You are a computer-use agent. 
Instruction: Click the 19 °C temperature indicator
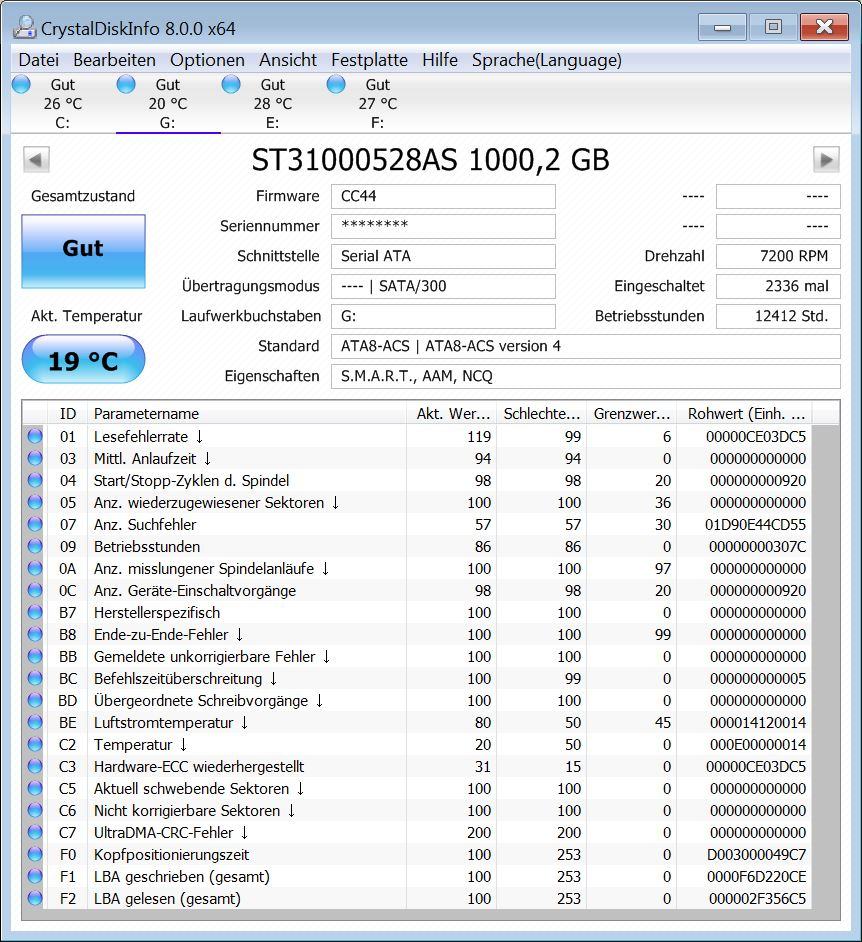[83, 359]
